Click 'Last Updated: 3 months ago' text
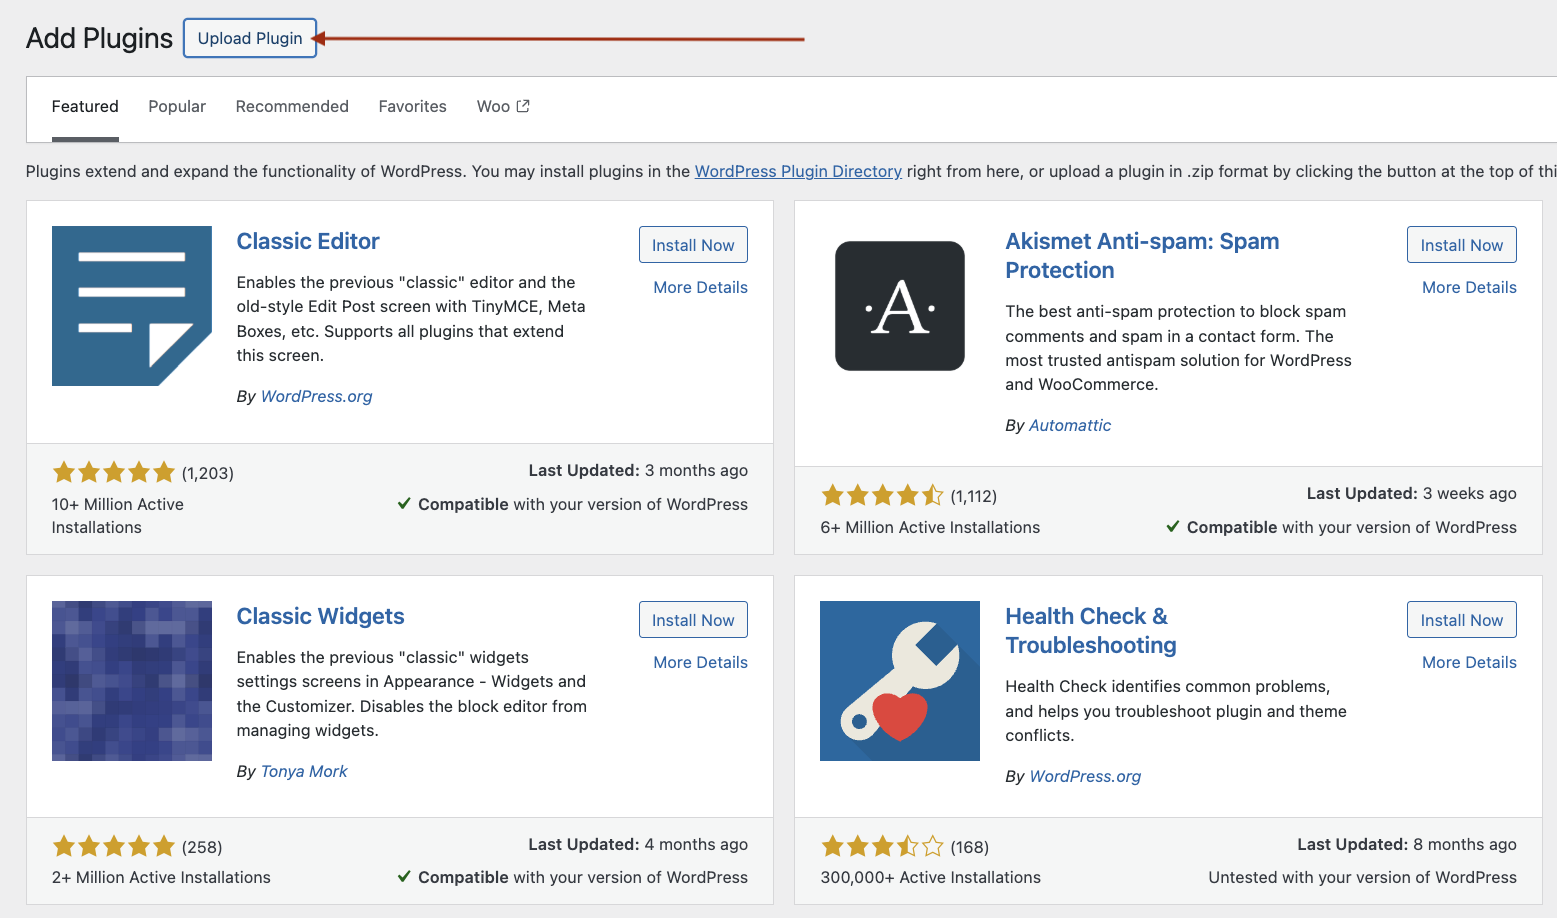Image resolution: width=1557 pixels, height=918 pixels. [638, 470]
